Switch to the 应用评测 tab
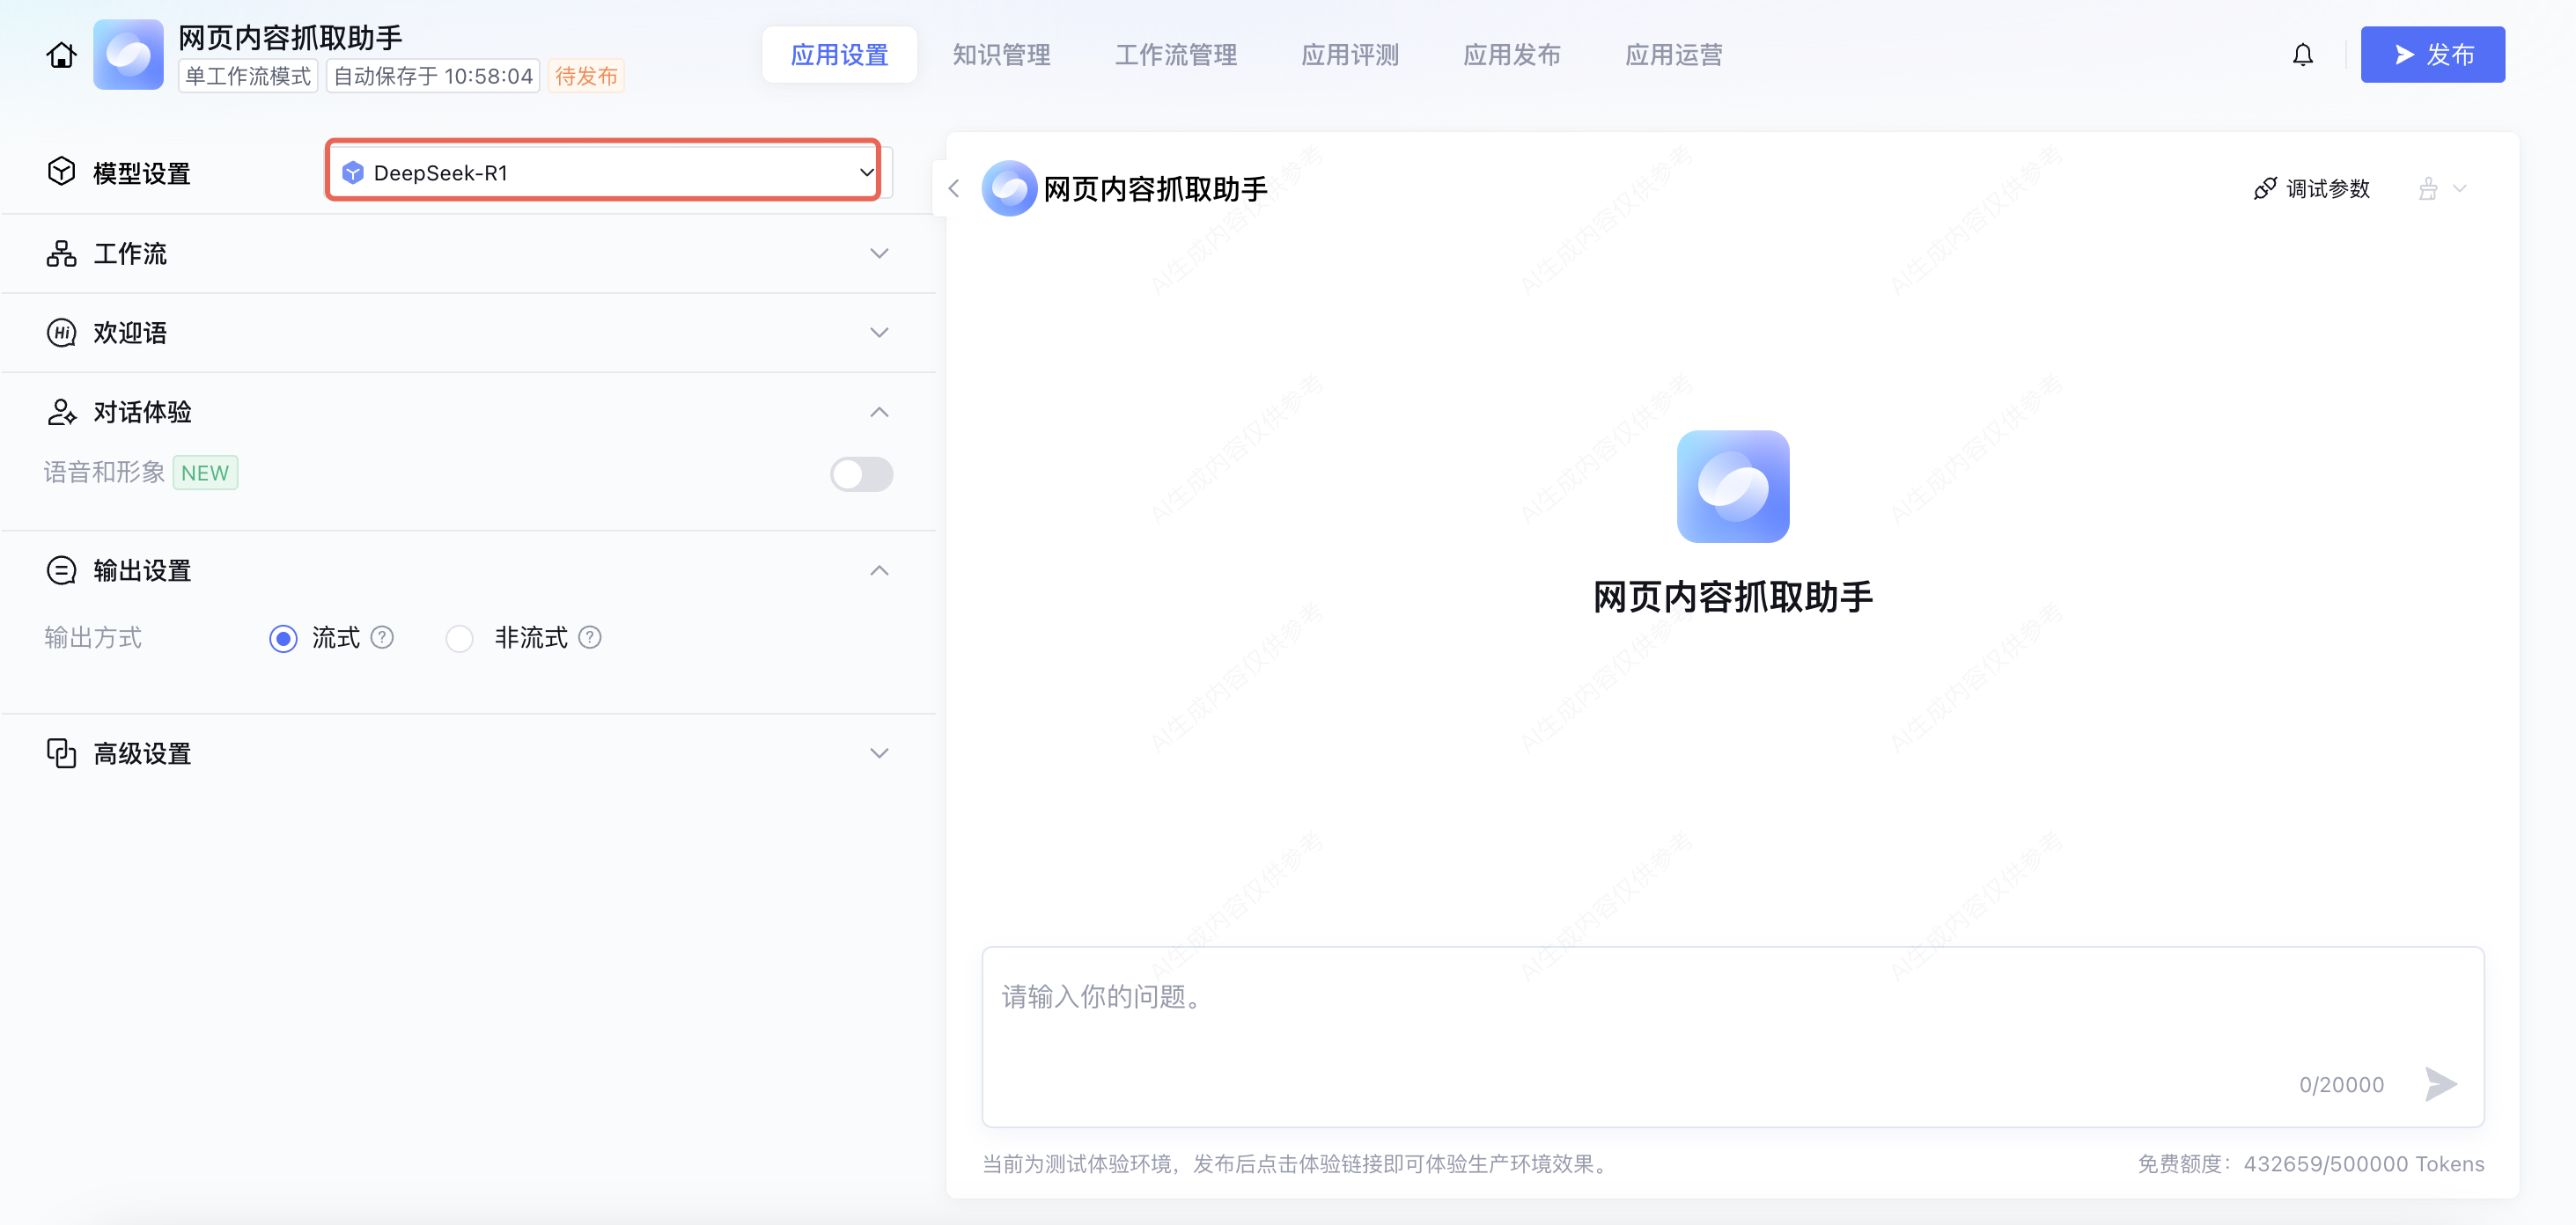Image resolution: width=2576 pixels, height=1225 pixels. 1349,55
